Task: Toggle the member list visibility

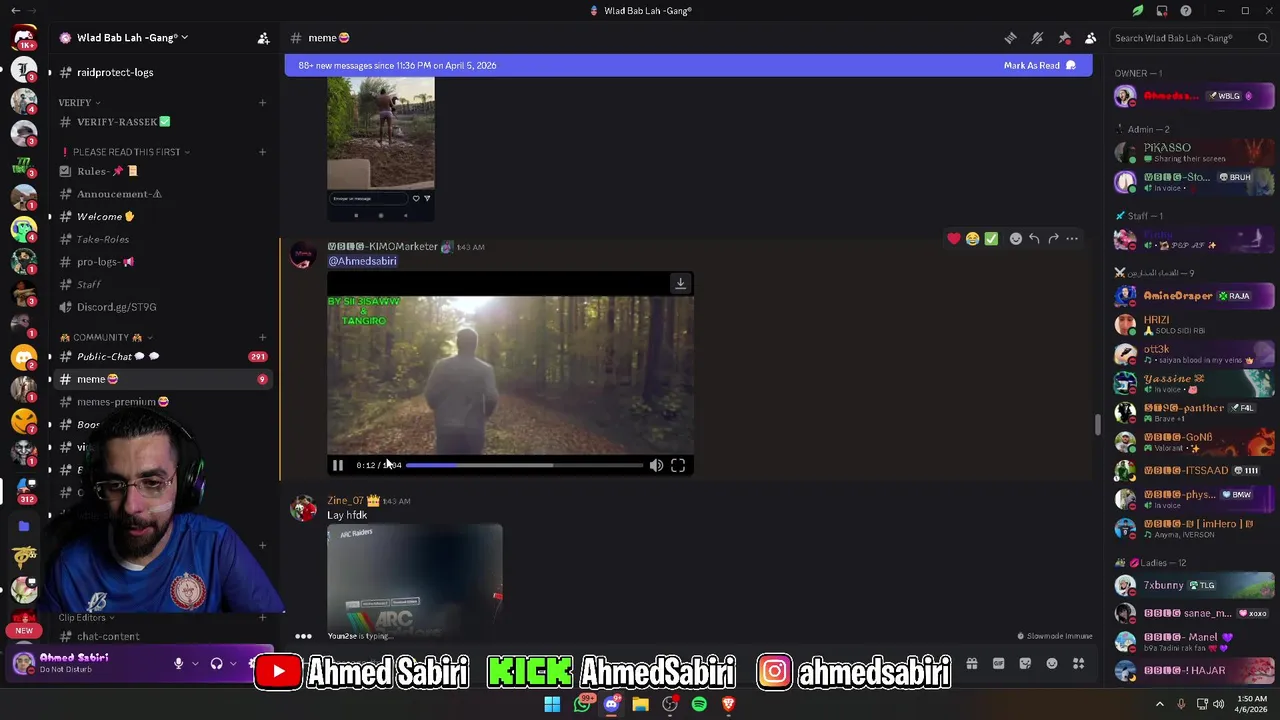Action: pyautogui.click(x=1091, y=38)
